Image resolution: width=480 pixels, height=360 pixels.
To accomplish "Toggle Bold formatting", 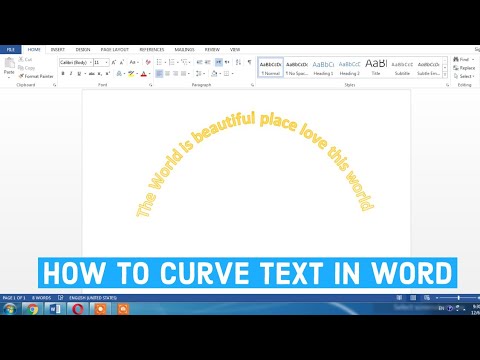I will (x=63, y=74).
